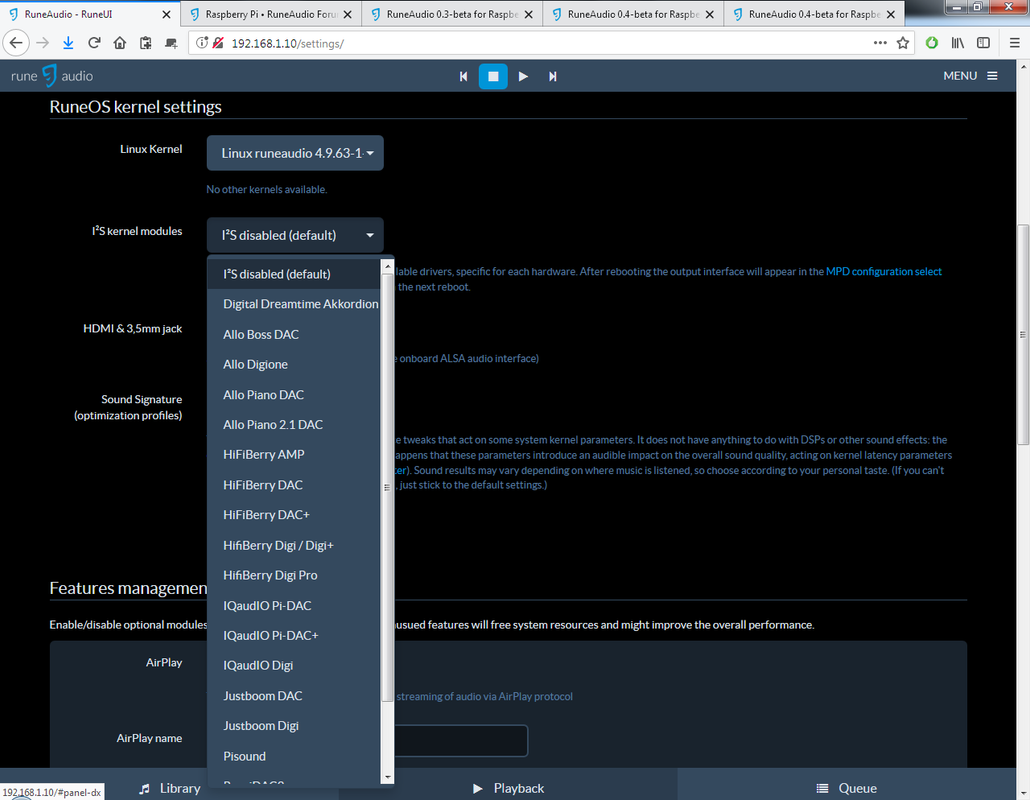
Task: Select Digital Dreamtime Akkordion option
Action: [x=294, y=304]
